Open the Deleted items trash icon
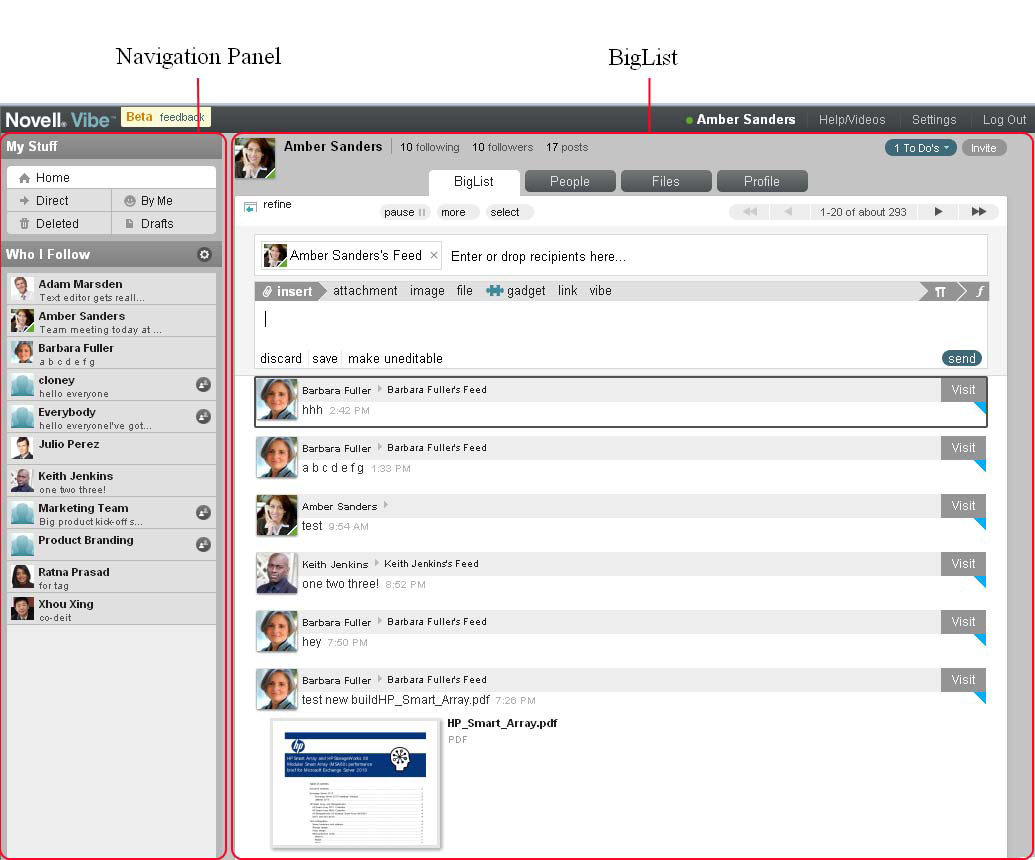The width and height of the screenshot is (1035, 860). (24, 222)
